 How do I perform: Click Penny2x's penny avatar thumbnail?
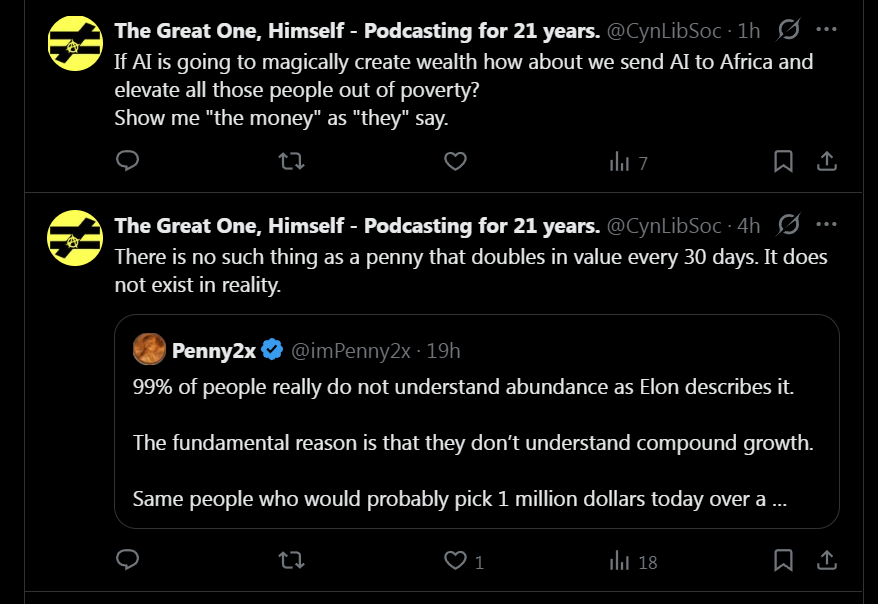pos(149,350)
